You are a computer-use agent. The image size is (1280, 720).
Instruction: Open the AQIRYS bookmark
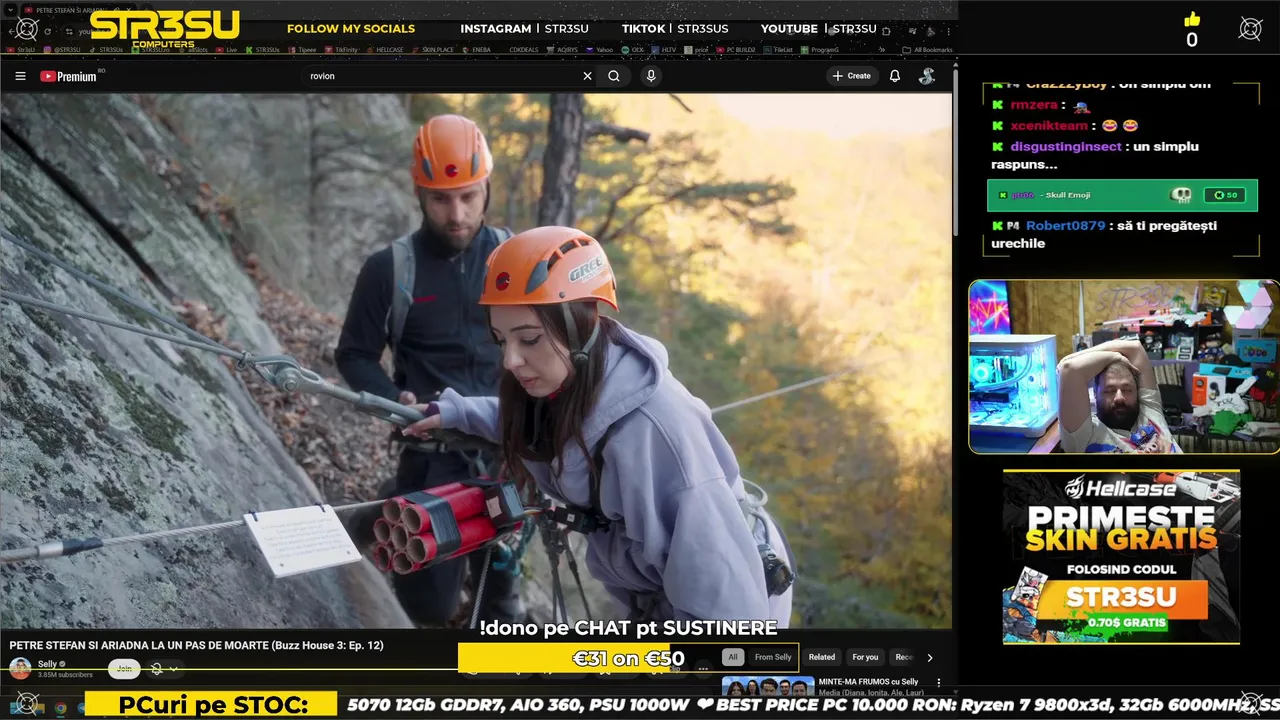pos(562,50)
